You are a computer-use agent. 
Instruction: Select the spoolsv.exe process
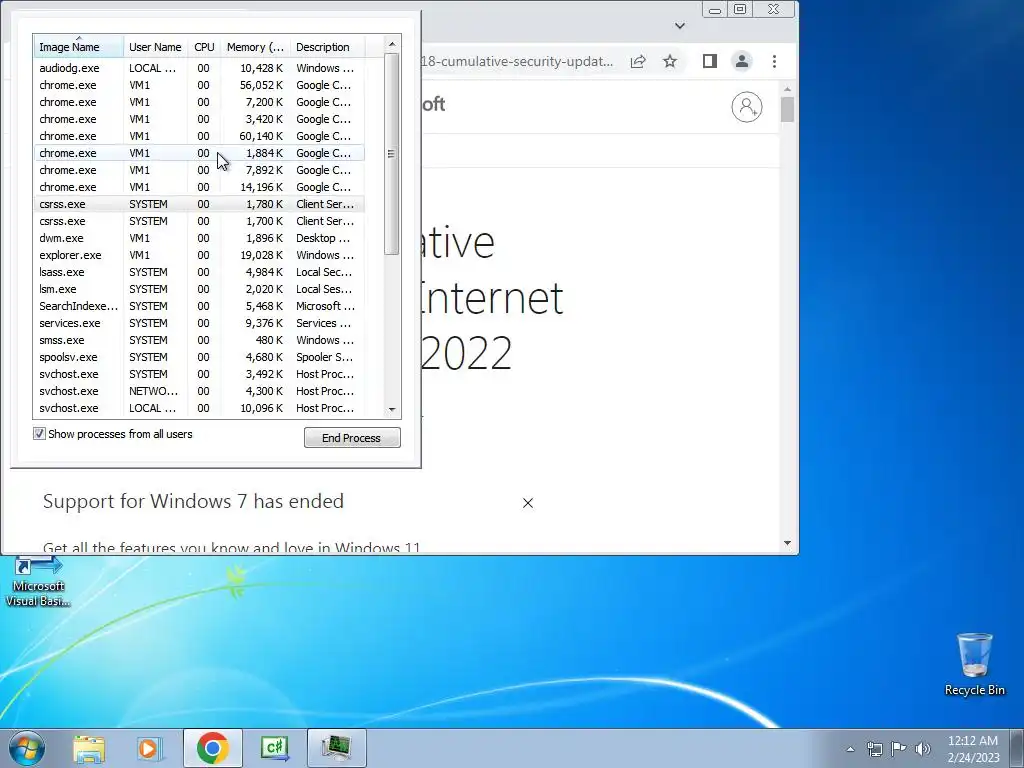[199, 357]
